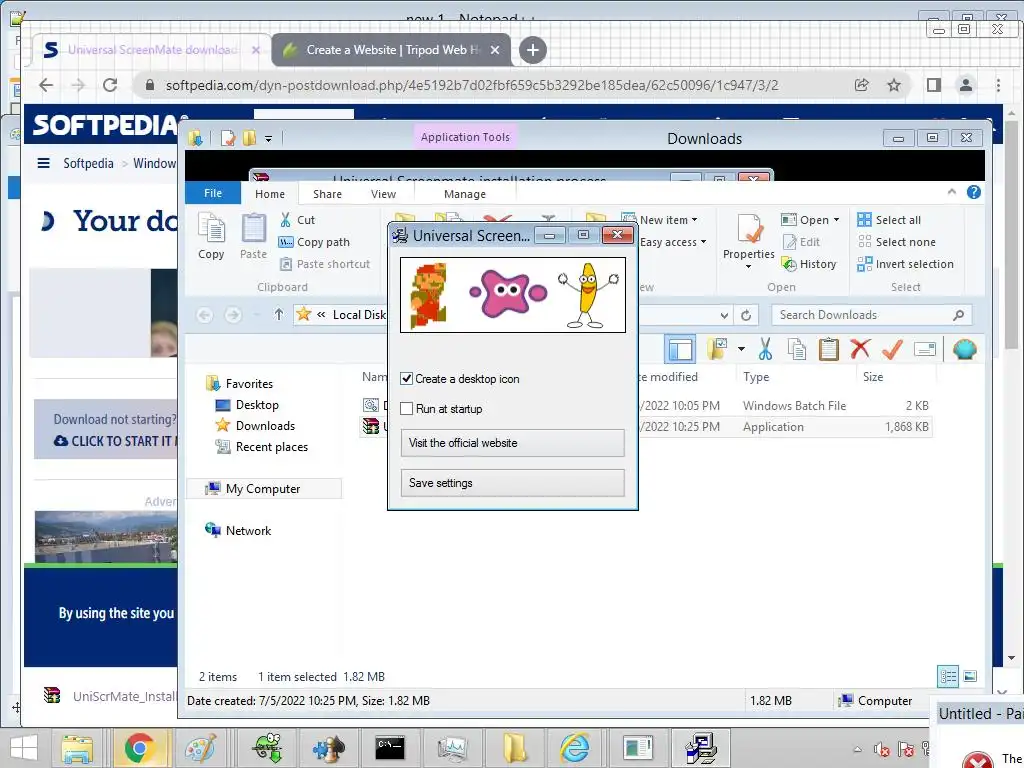Click the Cut scissors icon in ribbon

tap(285, 220)
